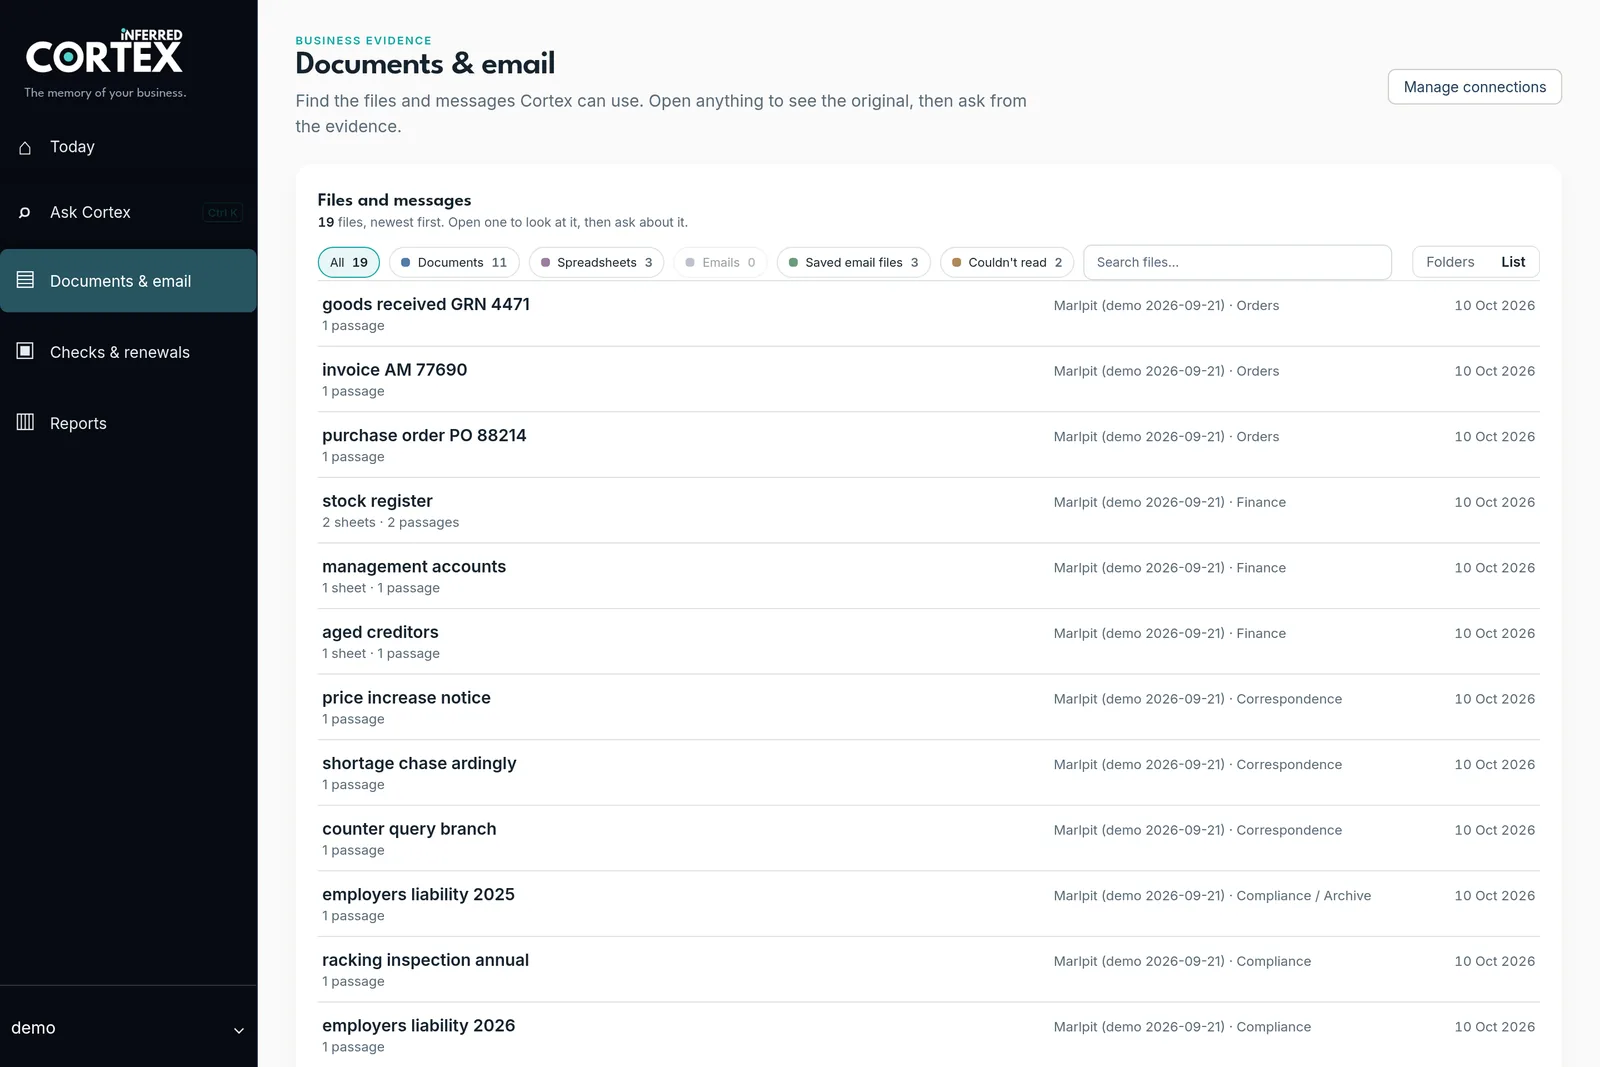Viewport: 1600px width, 1067px height.
Task: Open the Reports section
Action: pos(128,423)
